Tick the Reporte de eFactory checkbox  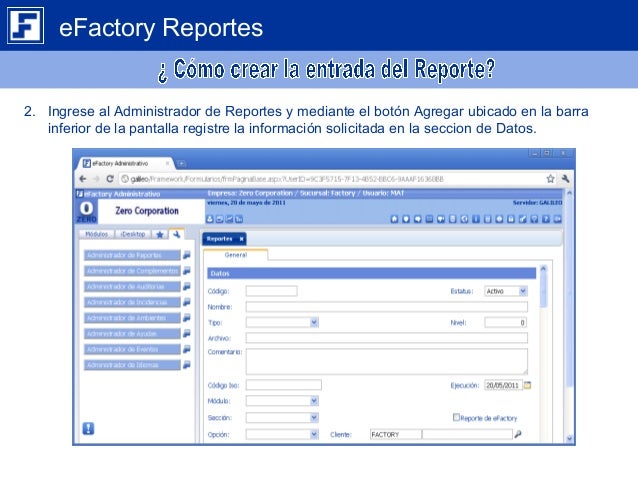[x=456, y=417]
